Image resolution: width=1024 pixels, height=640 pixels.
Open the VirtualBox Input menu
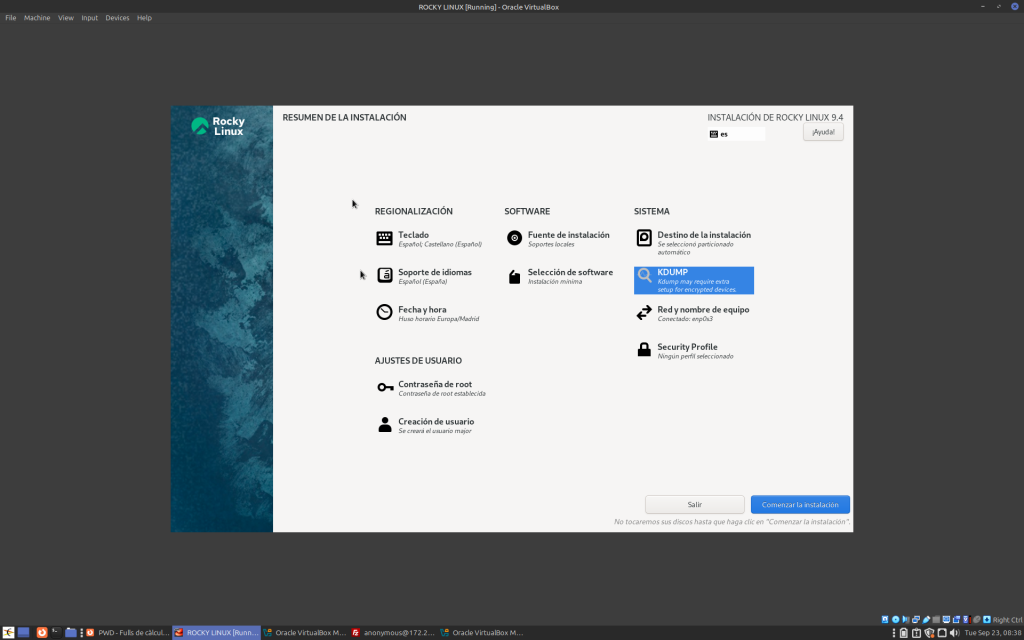pyautogui.click(x=90, y=18)
